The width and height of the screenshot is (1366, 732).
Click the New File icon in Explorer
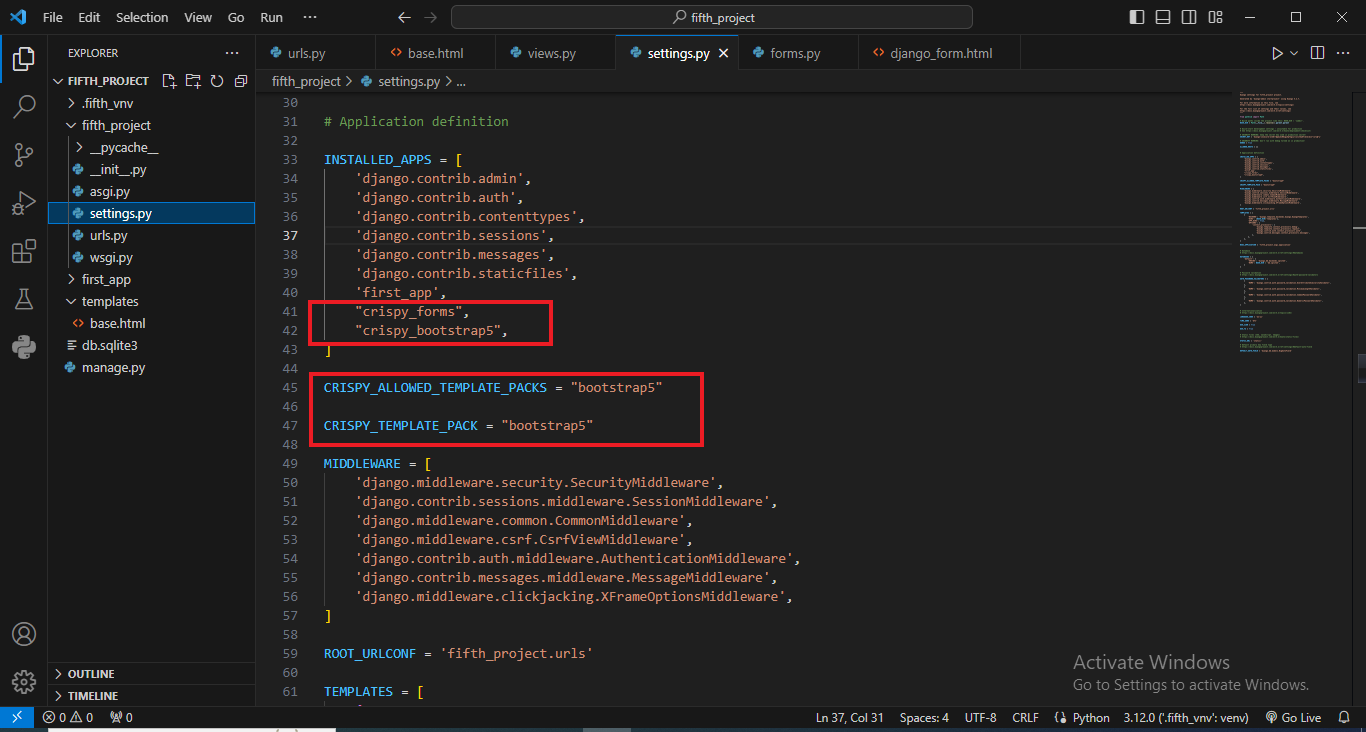point(169,81)
